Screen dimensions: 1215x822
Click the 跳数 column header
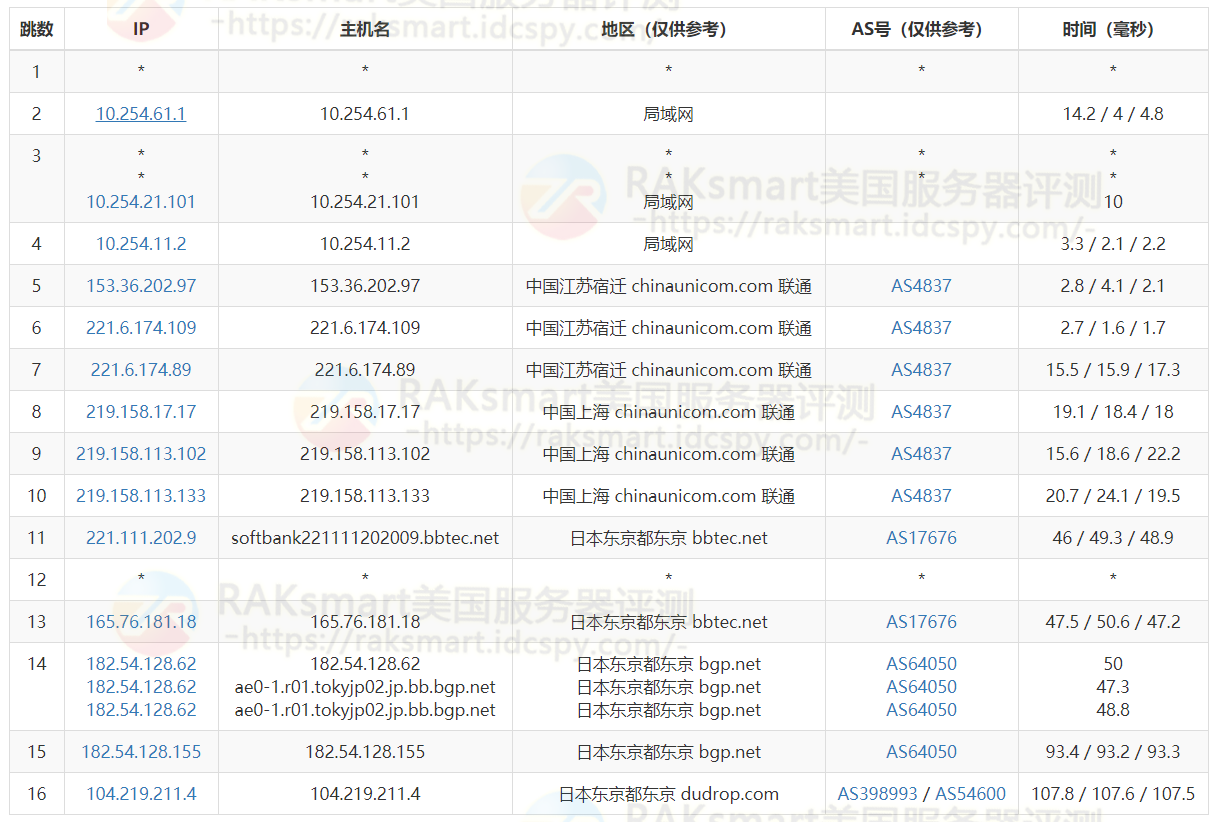tap(37, 30)
